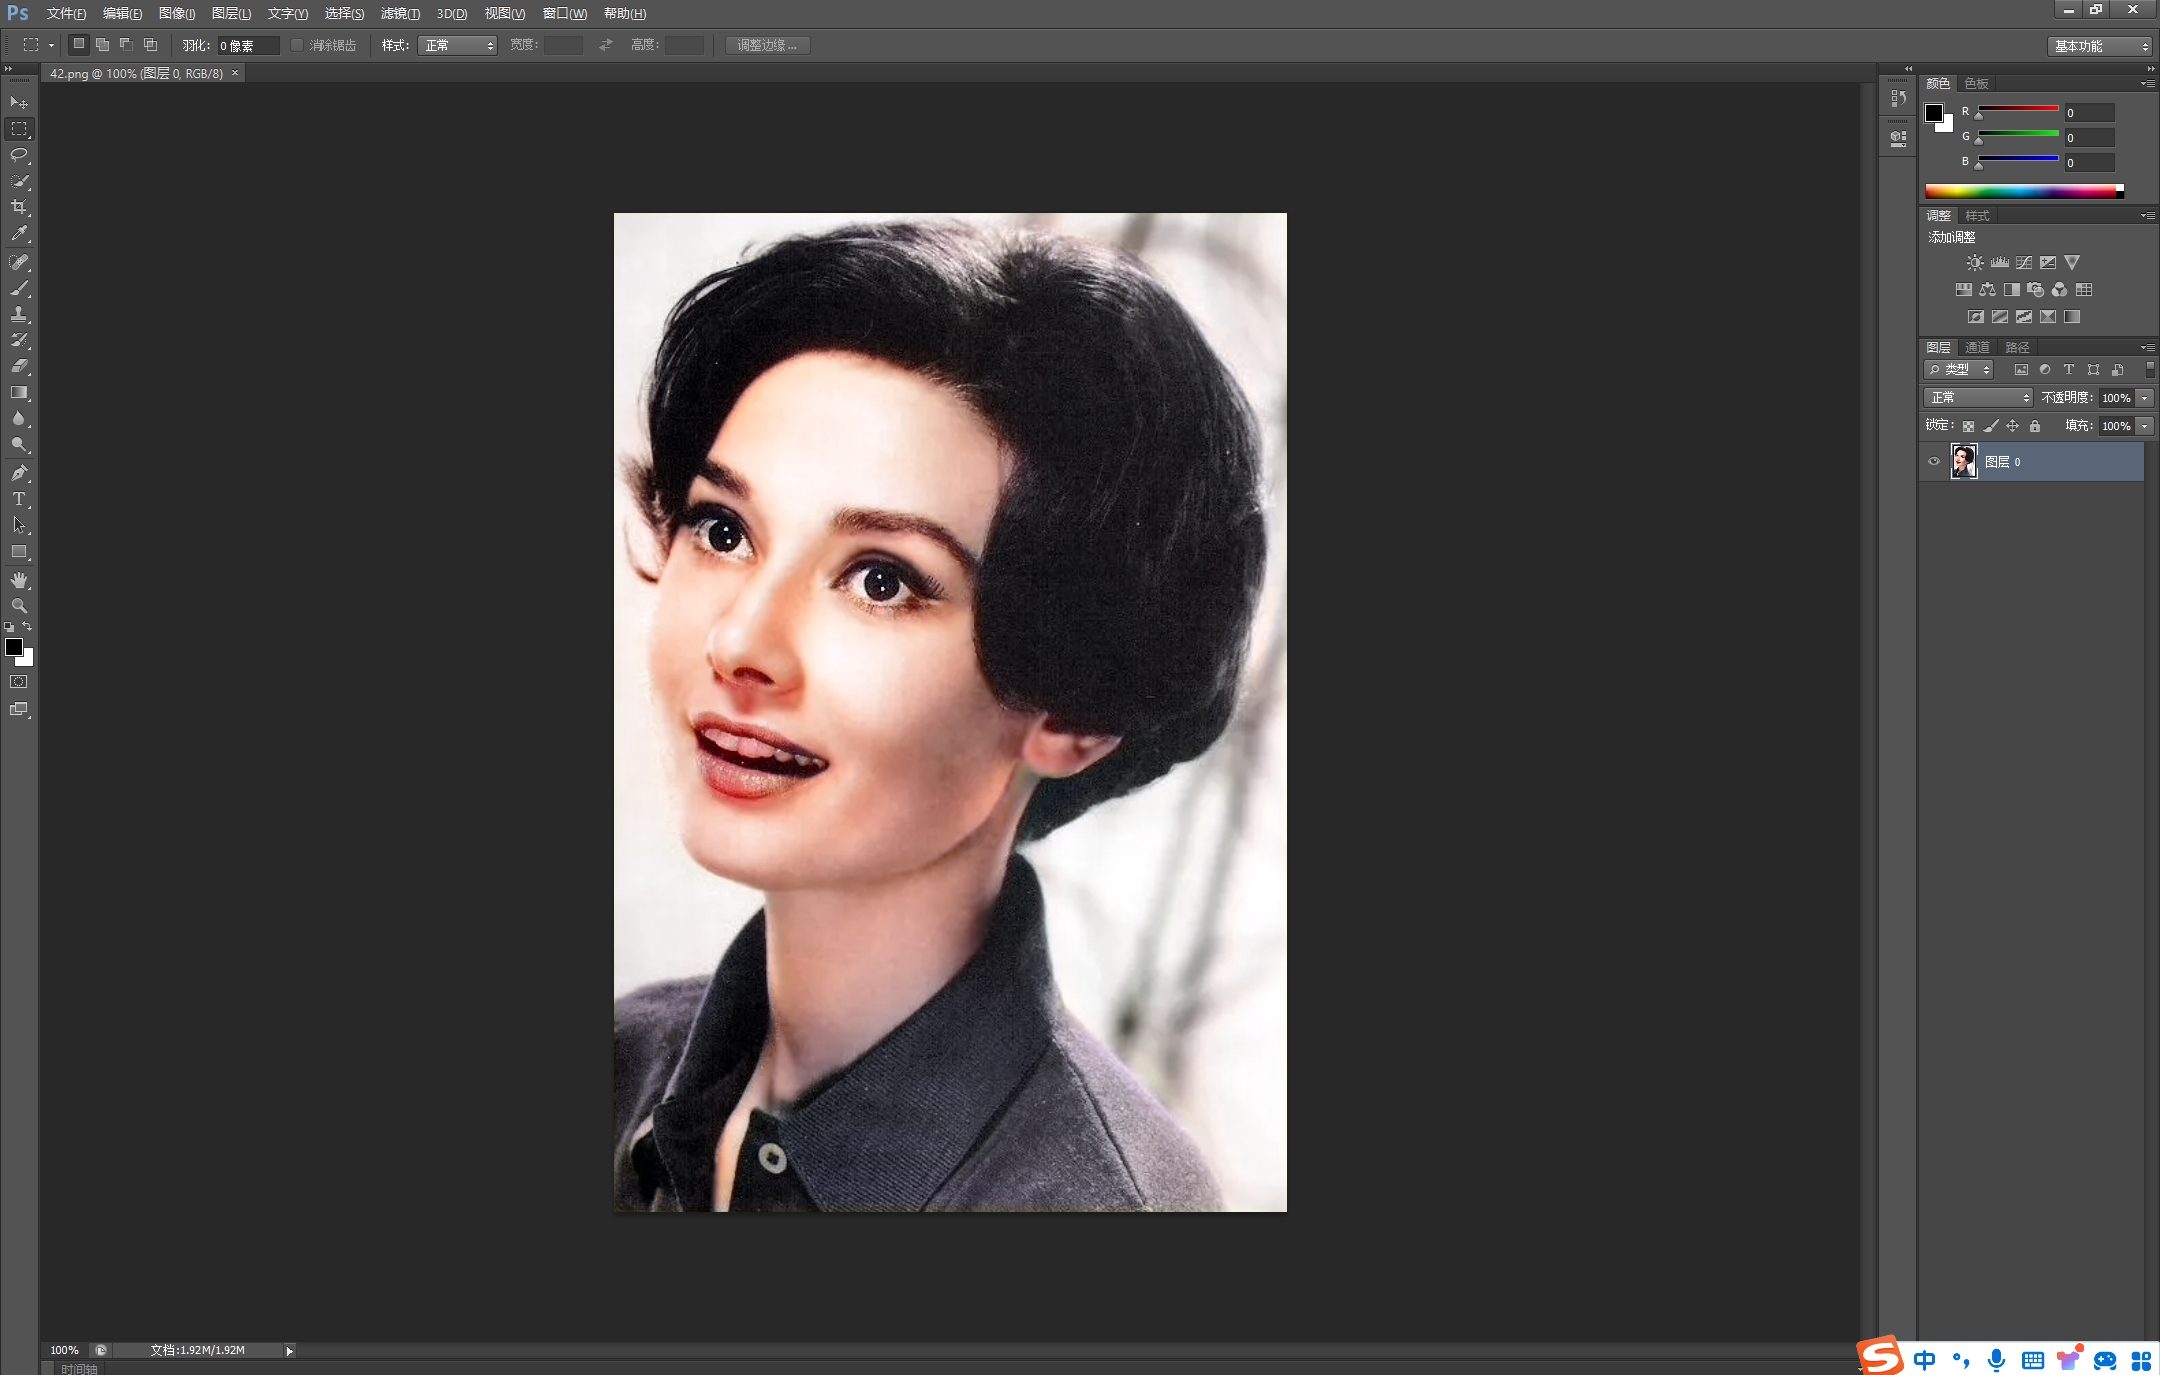Select the History Brush tool
The height and width of the screenshot is (1375, 2160).
pyautogui.click(x=19, y=340)
